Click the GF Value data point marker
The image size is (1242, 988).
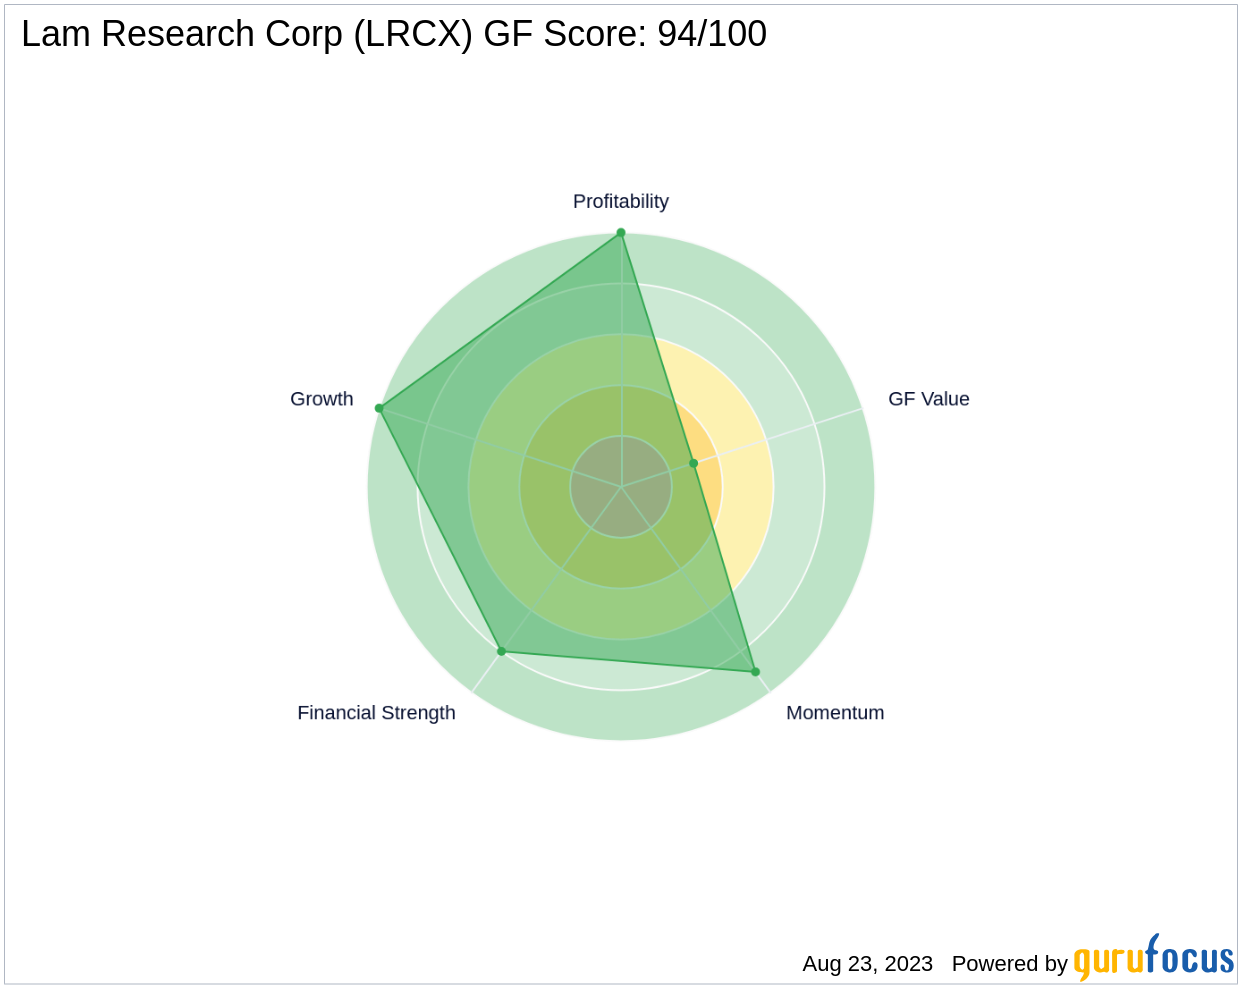(x=694, y=463)
